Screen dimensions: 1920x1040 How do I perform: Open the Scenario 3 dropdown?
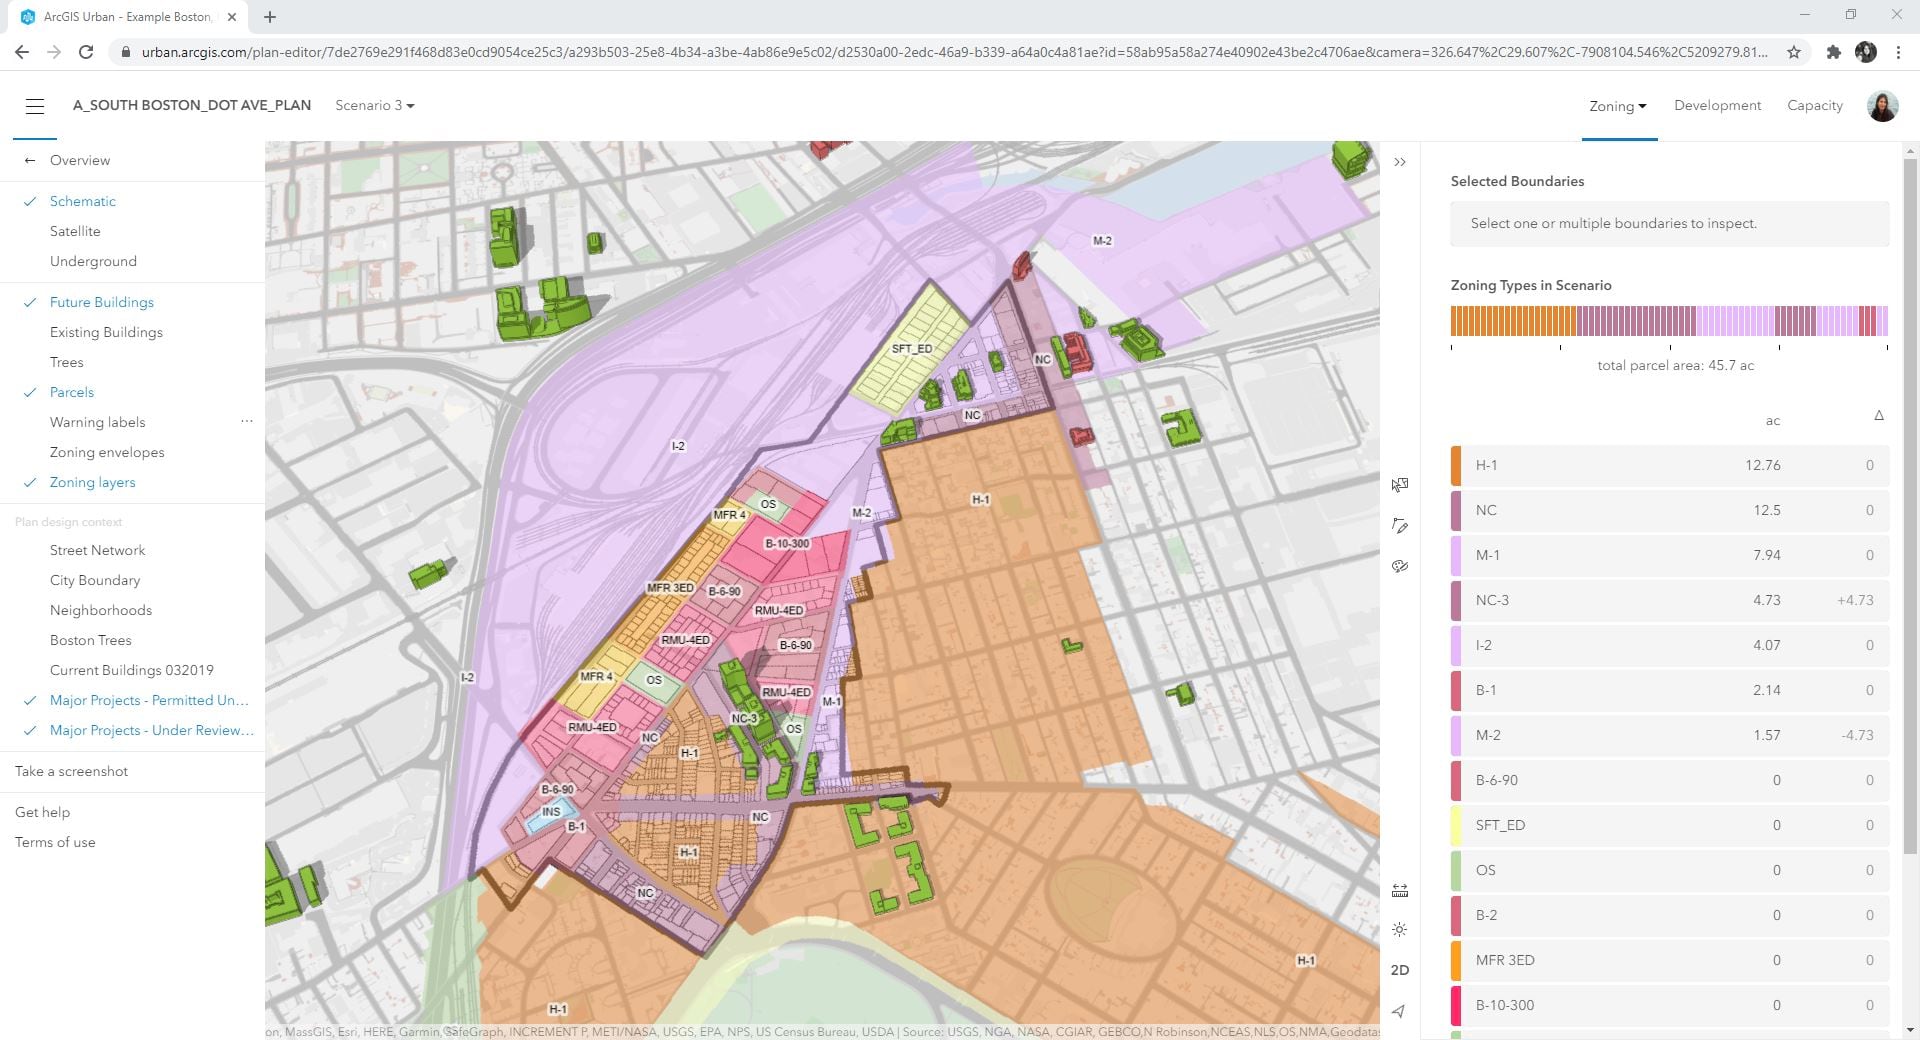[374, 105]
